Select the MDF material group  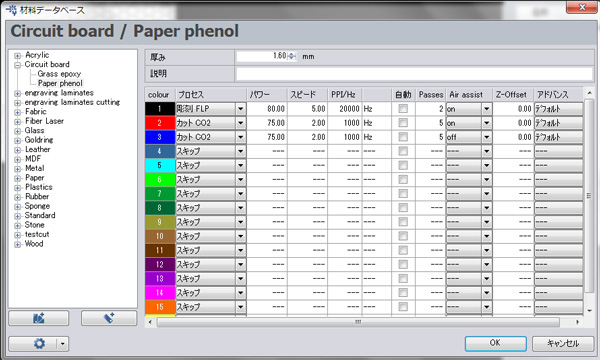(x=33, y=159)
